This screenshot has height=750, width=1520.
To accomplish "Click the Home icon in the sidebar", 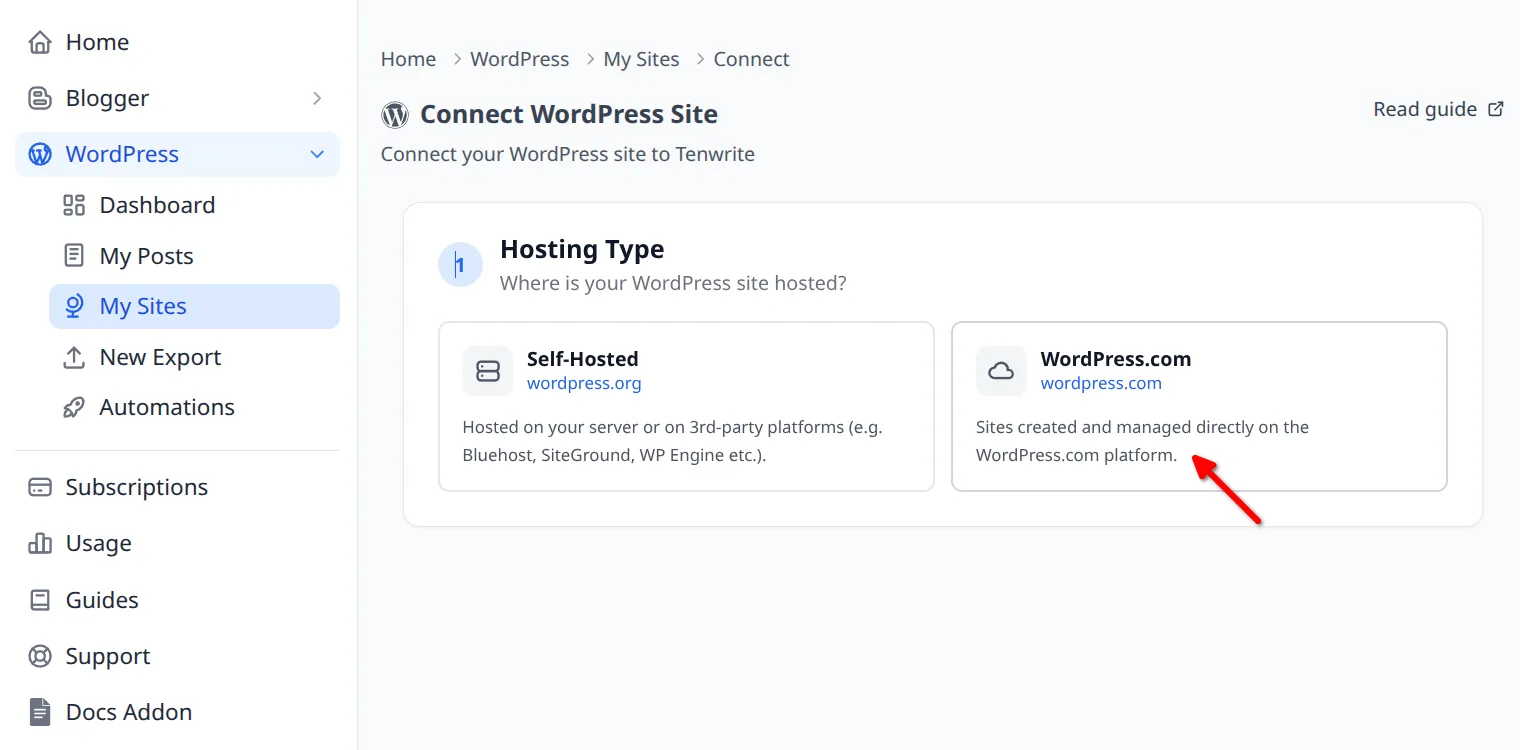I will pos(39,41).
